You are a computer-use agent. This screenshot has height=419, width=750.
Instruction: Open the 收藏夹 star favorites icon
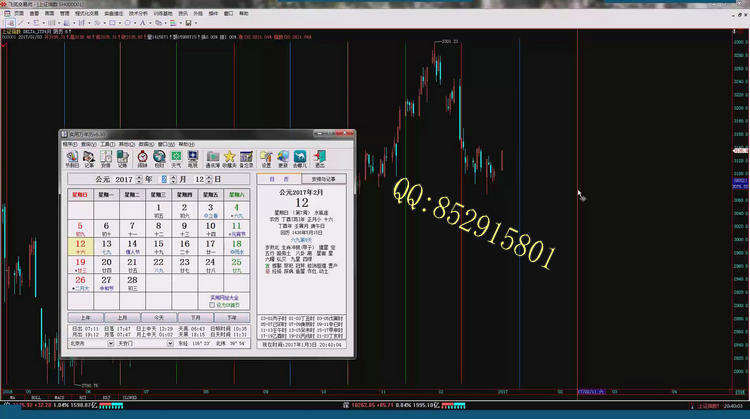(230, 158)
